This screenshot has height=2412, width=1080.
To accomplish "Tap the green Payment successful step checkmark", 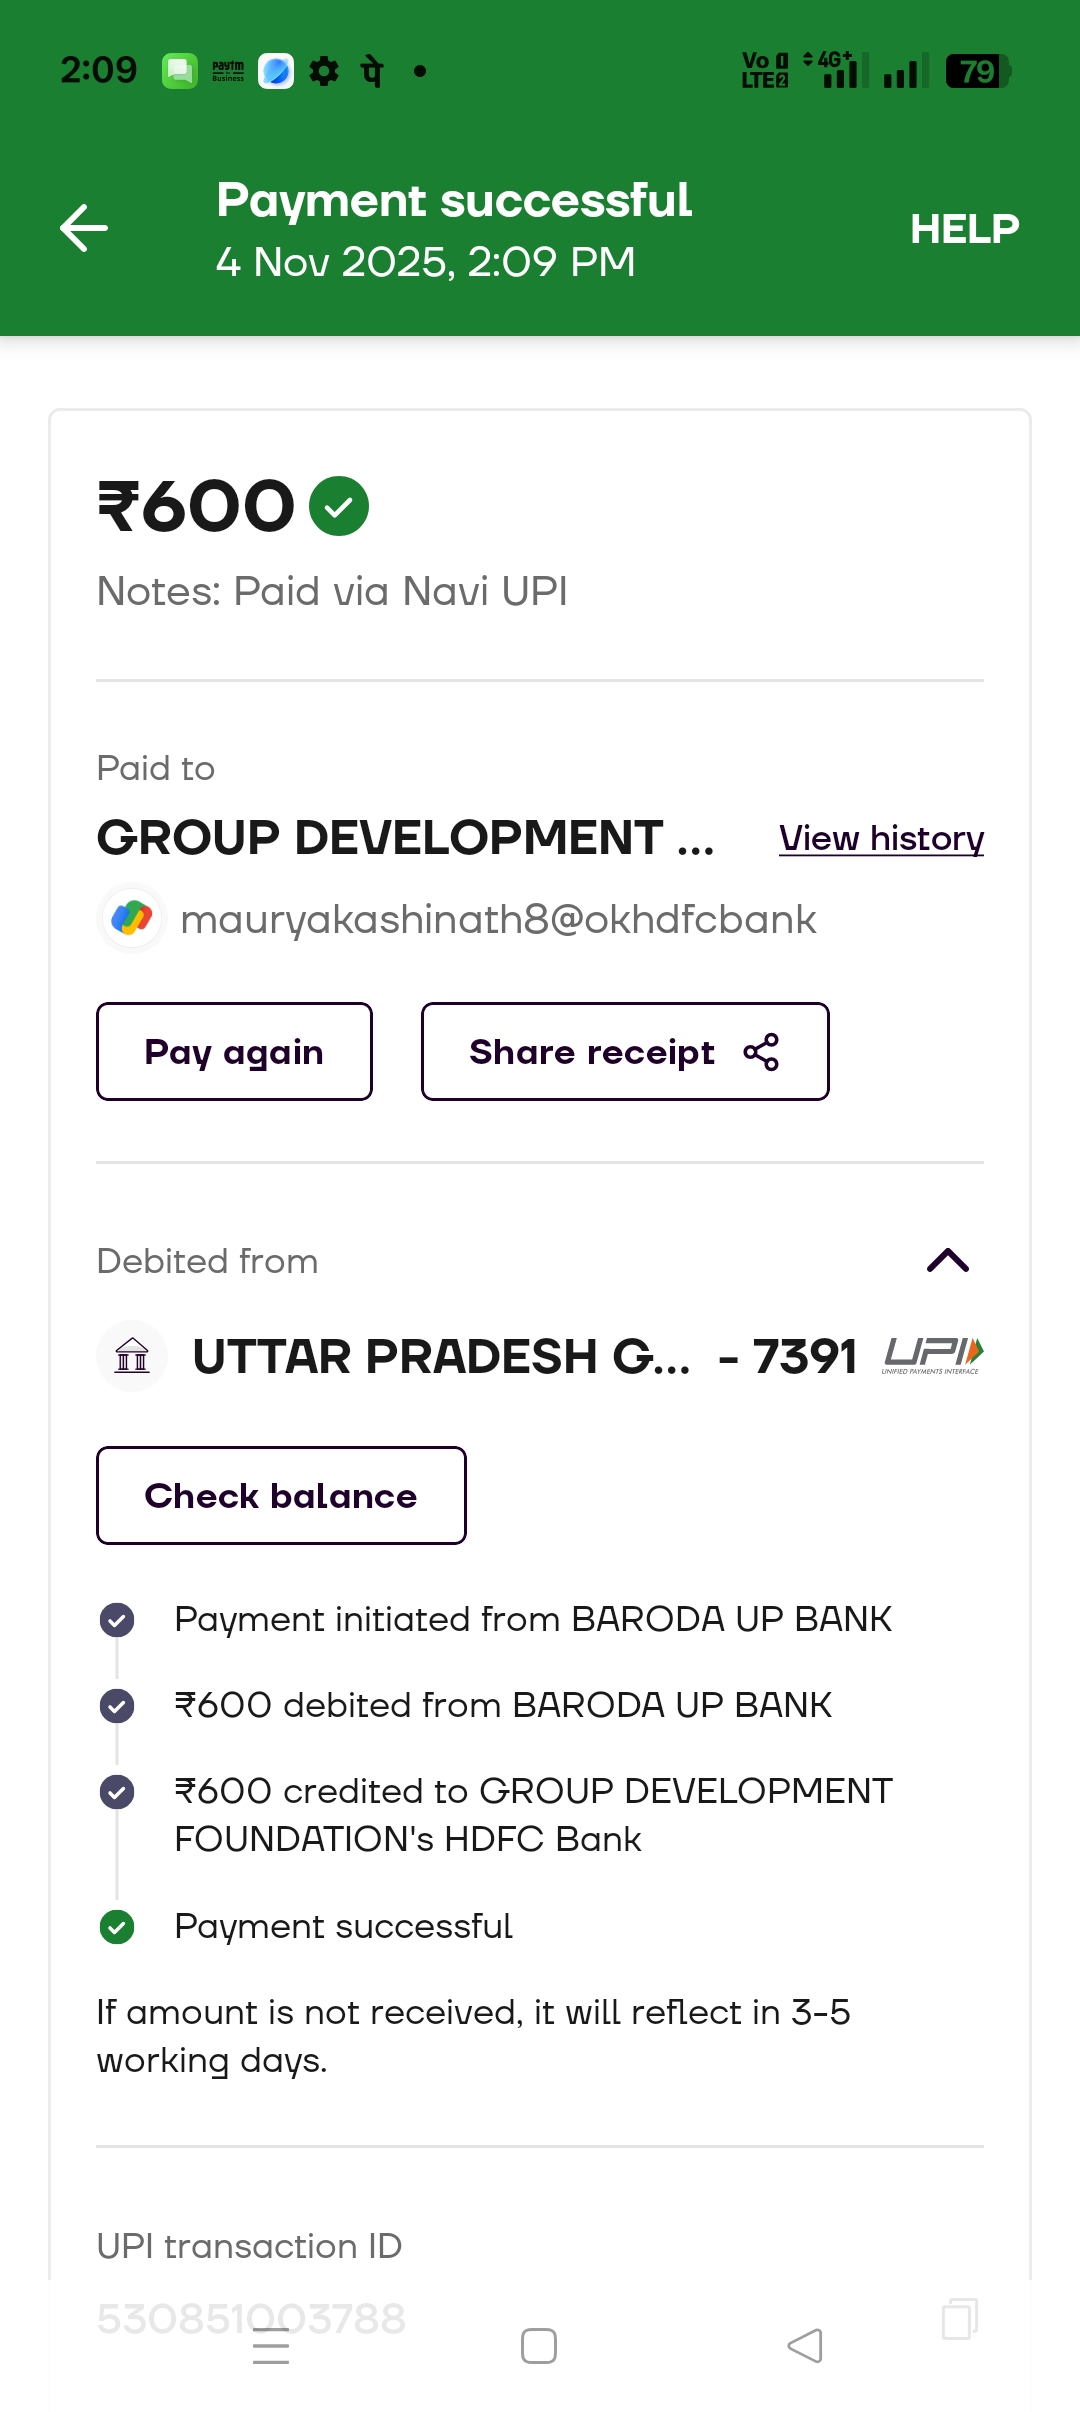I will tap(117, 1926).
